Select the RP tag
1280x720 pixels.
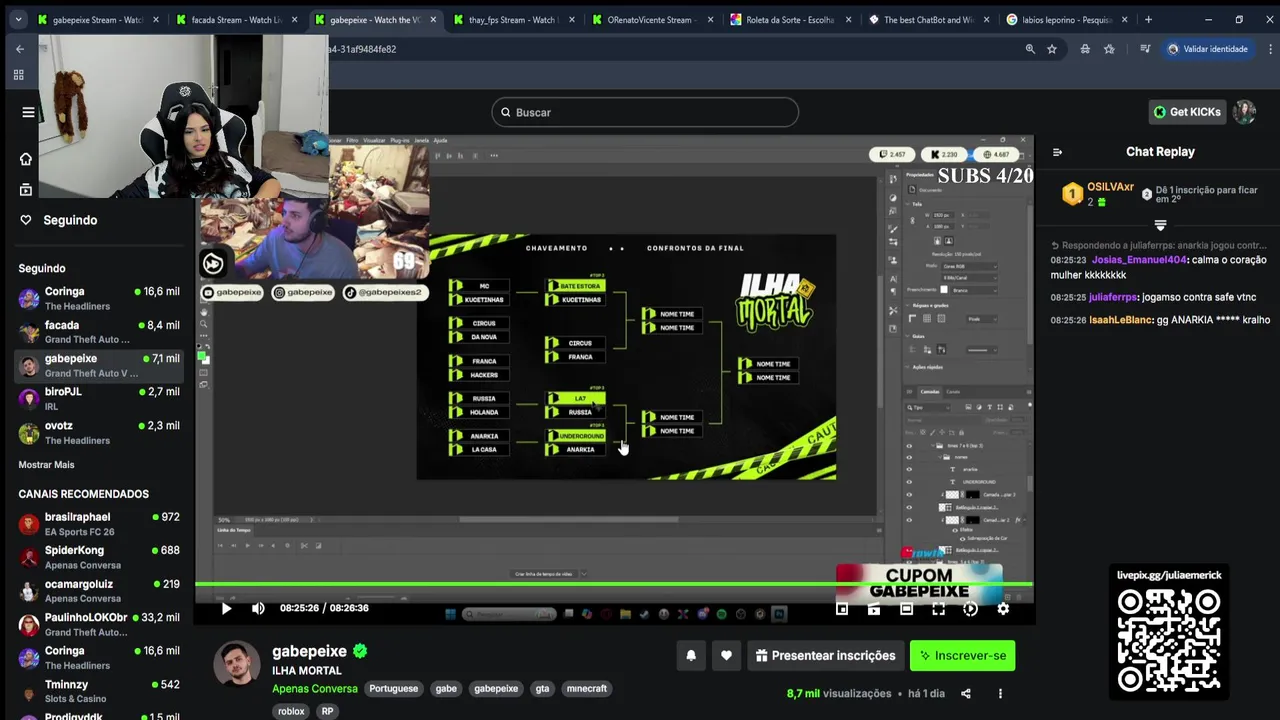327,712
